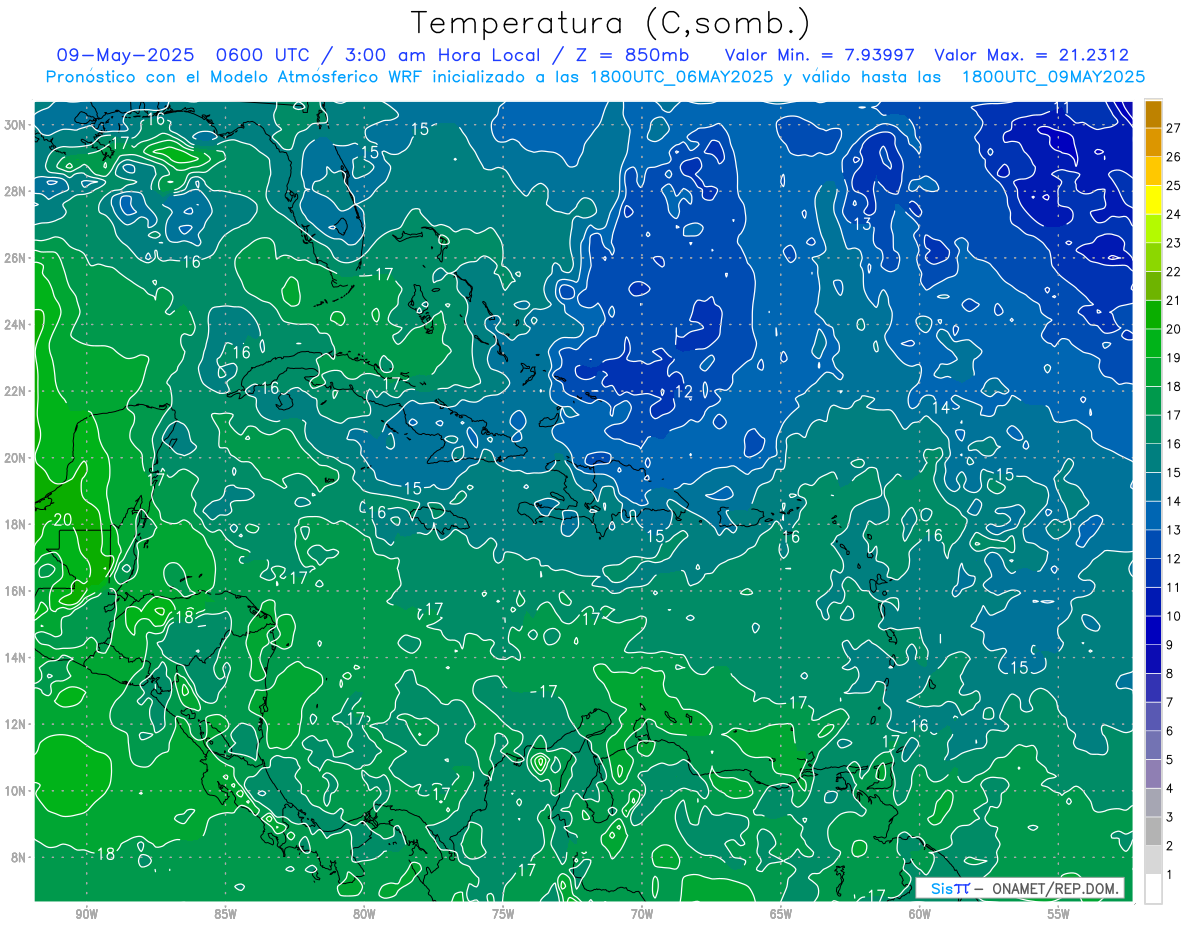The height and width of the screenshot is (927, 1200).
Task: Click the color scale label '8'
Action: tap(1170, 673)
